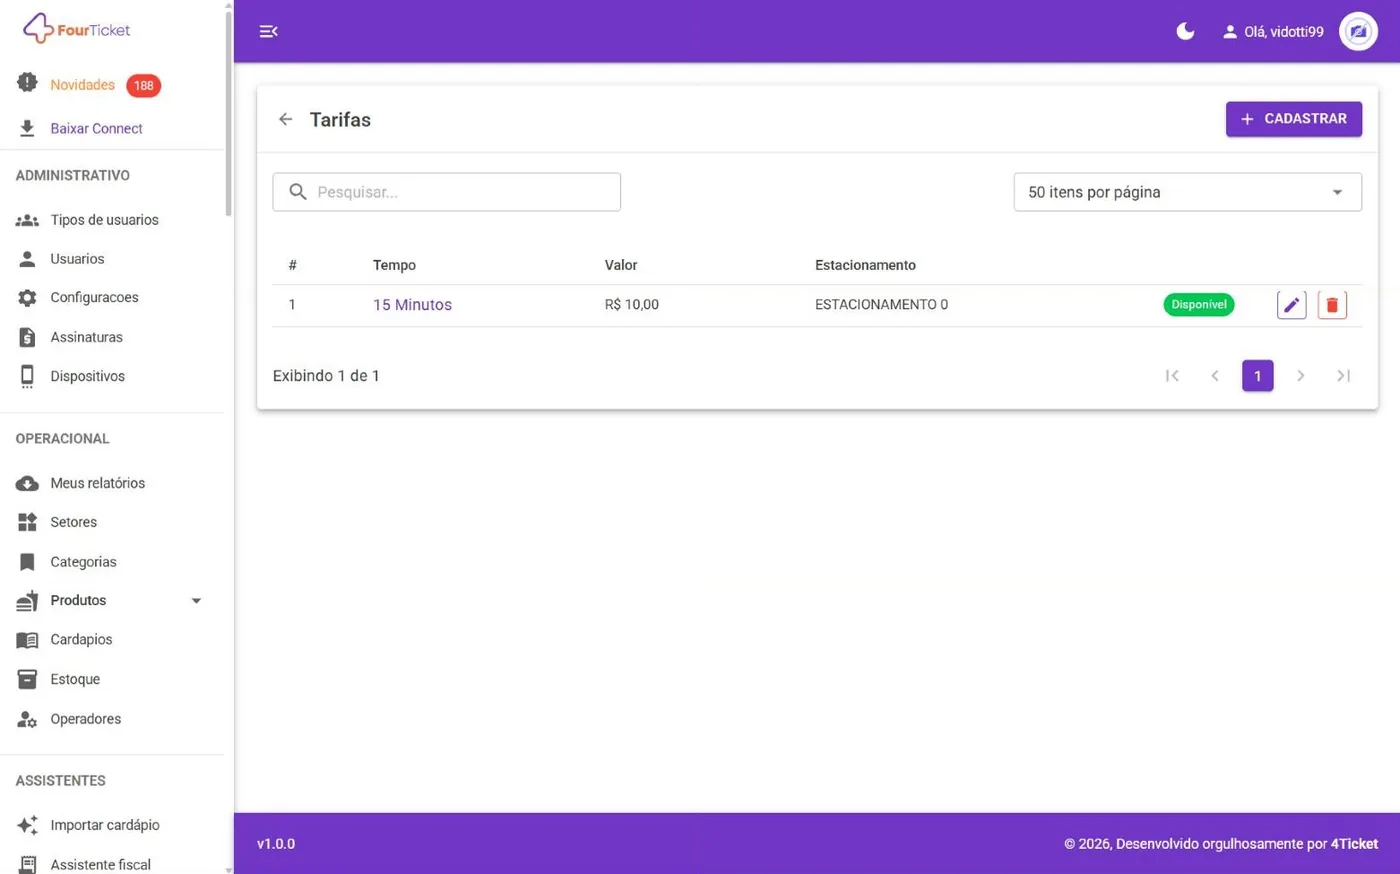Viewport: 1400px width, 874px height.
Task: Click the Dispositivos phone icon
Action: point(27,376)
